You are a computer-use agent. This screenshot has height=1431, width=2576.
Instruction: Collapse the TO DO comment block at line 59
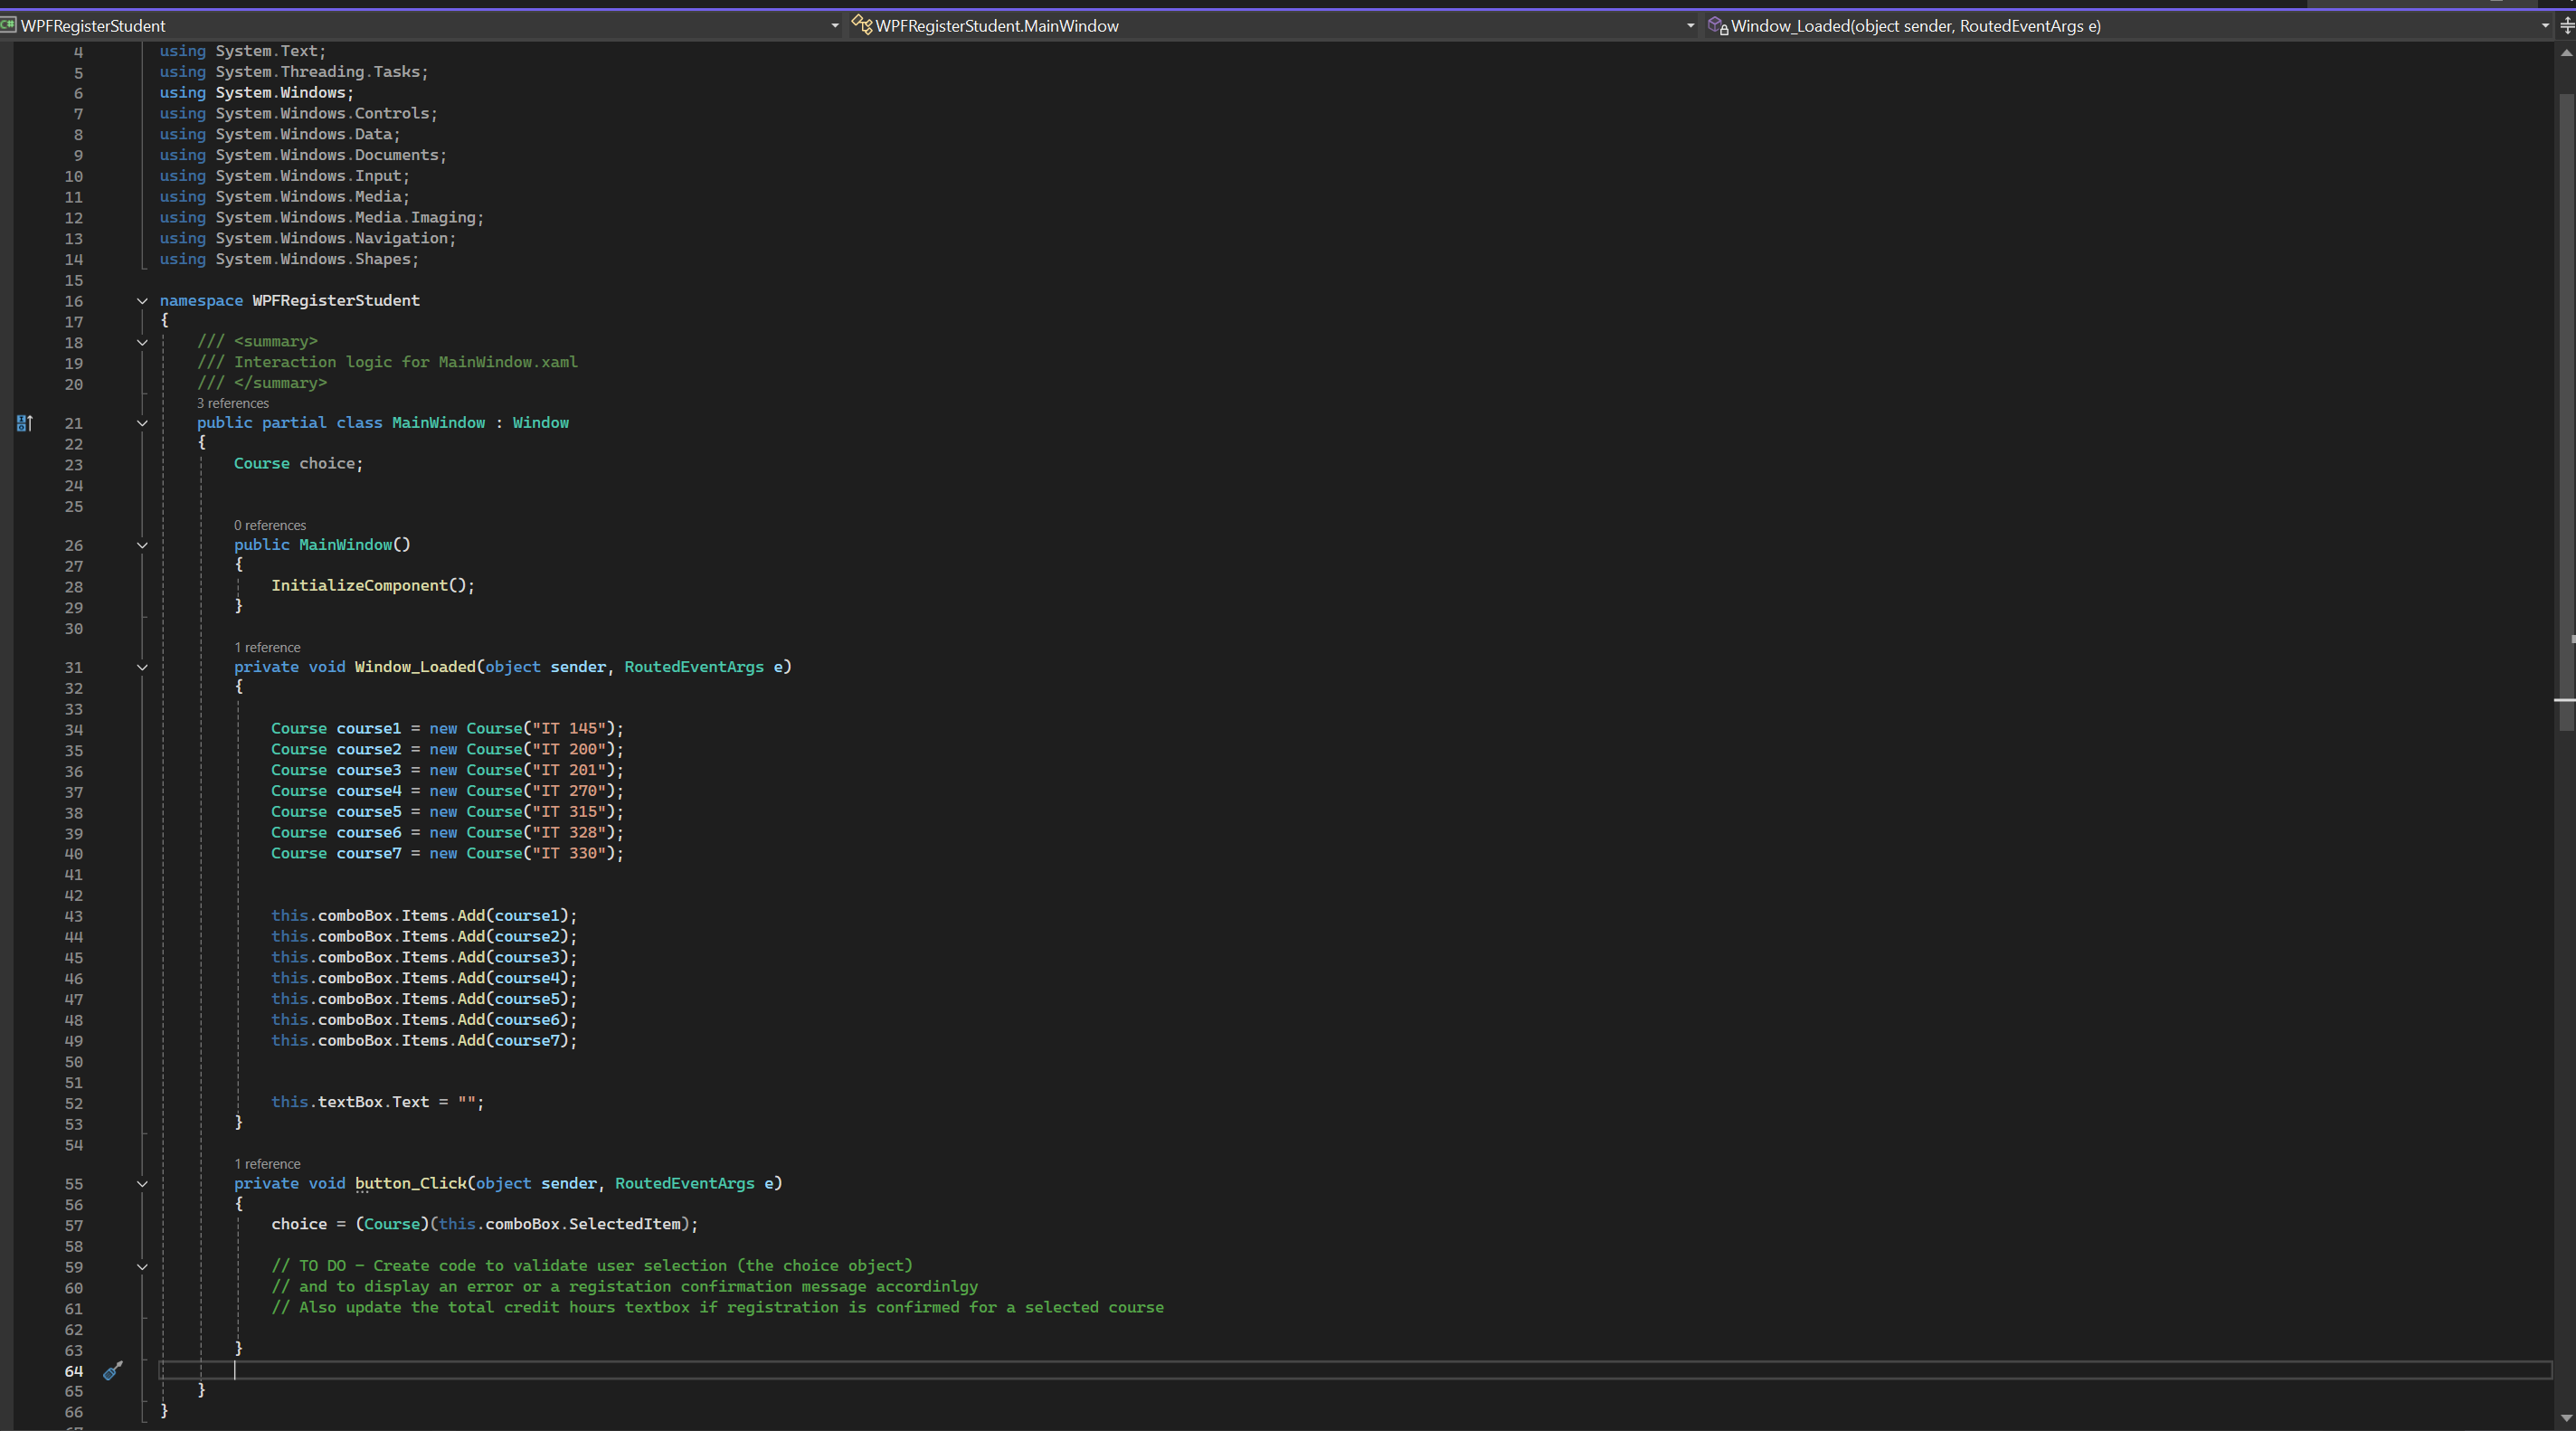tap(142, 1267)
